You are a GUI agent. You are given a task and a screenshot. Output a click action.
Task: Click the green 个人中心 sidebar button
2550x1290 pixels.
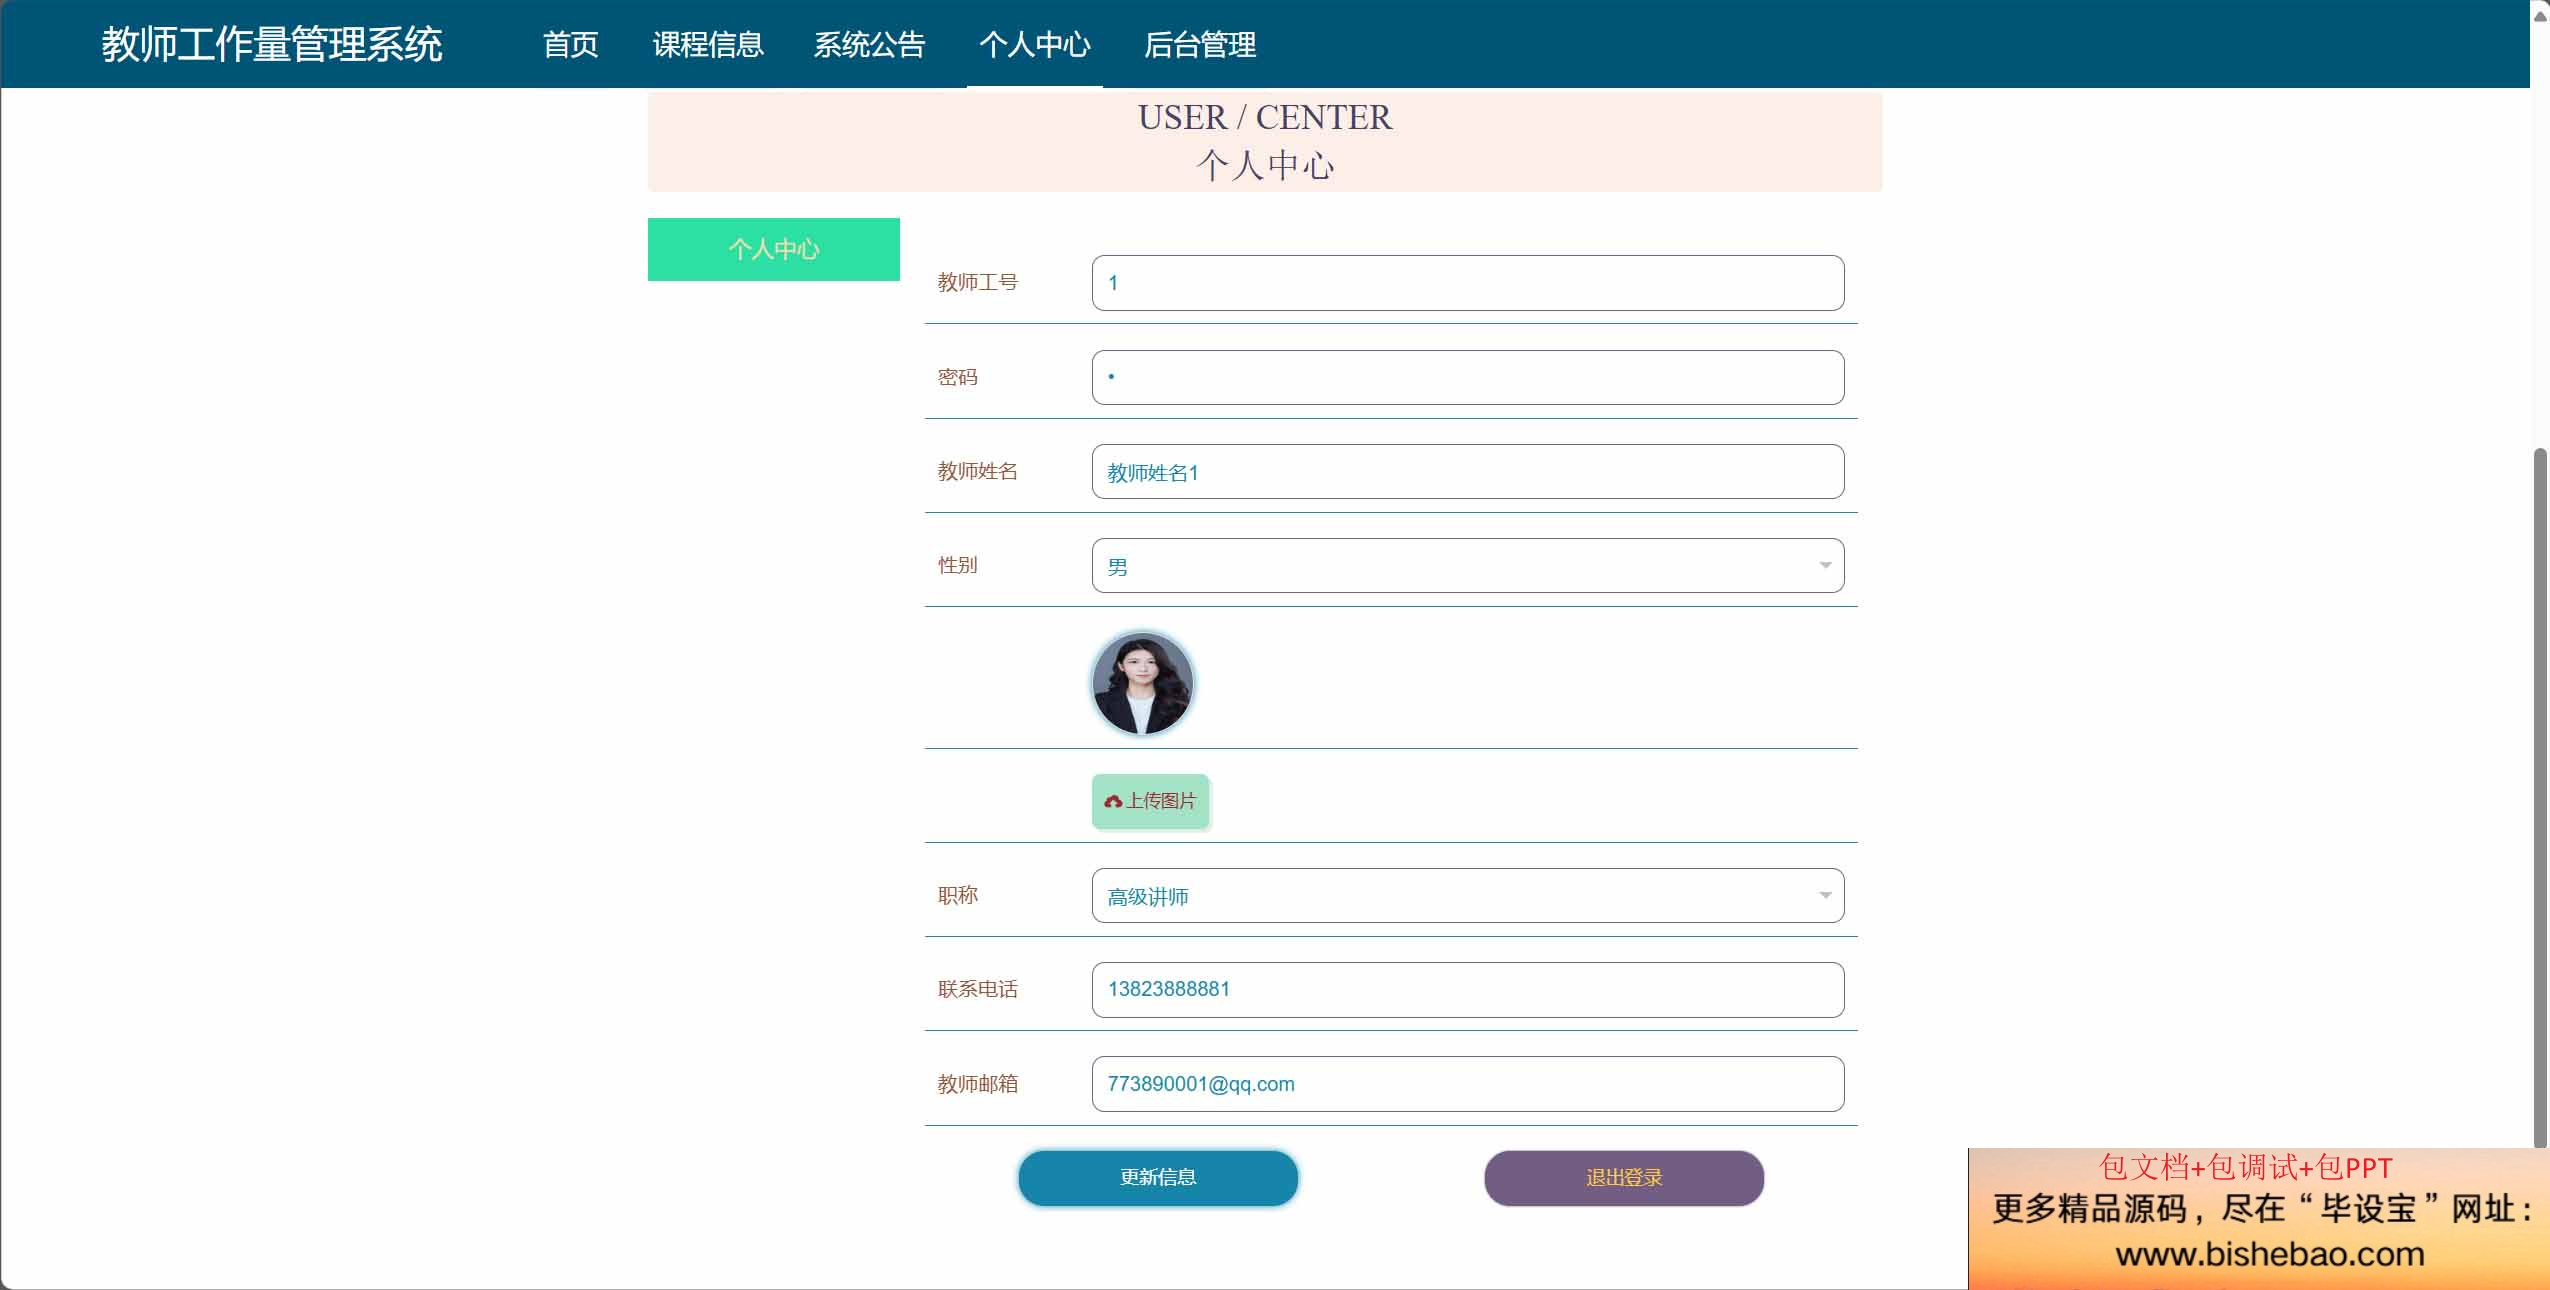[774, 249]
